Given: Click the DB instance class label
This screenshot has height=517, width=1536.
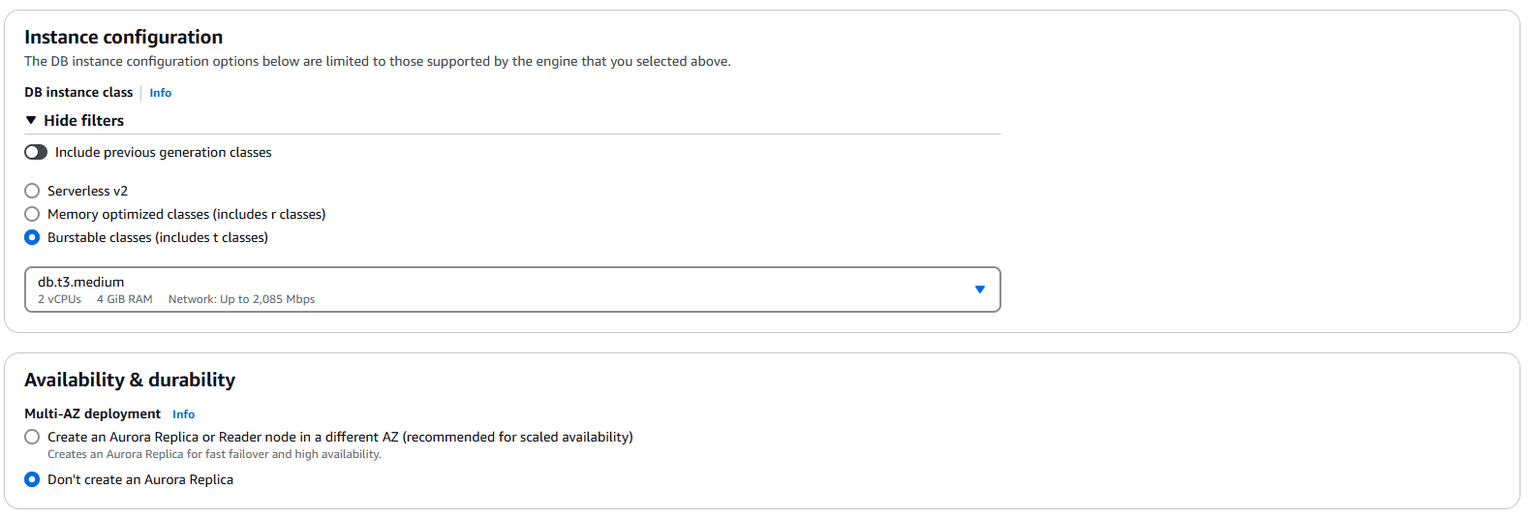Looking at the screenshot, I should coord(78,92).
